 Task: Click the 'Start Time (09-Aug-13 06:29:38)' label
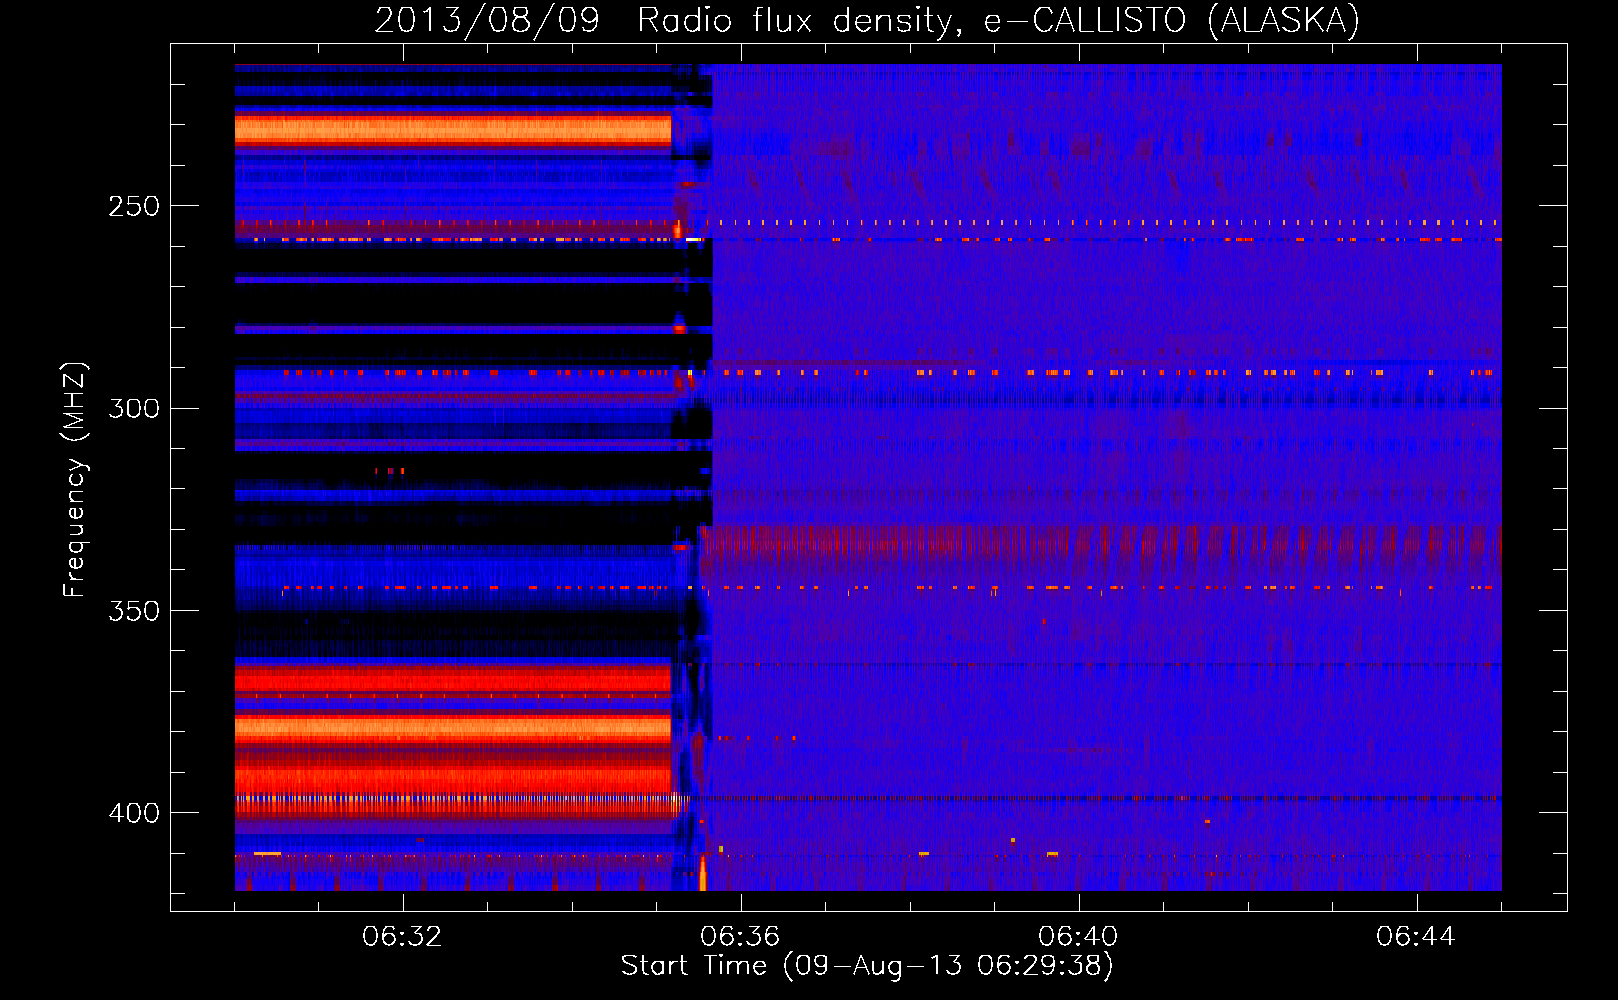tap(867, 966)
